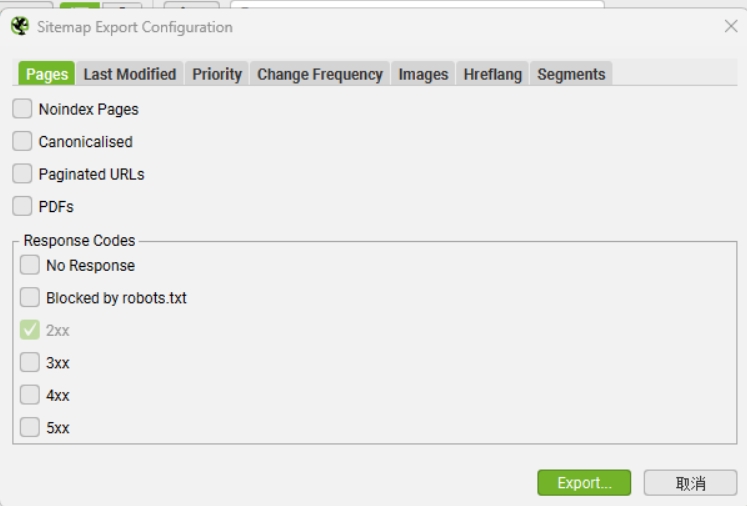Enable the No Response checkbox
The height and width of the screenshot is (506, 747).
[x=30, y=265]
